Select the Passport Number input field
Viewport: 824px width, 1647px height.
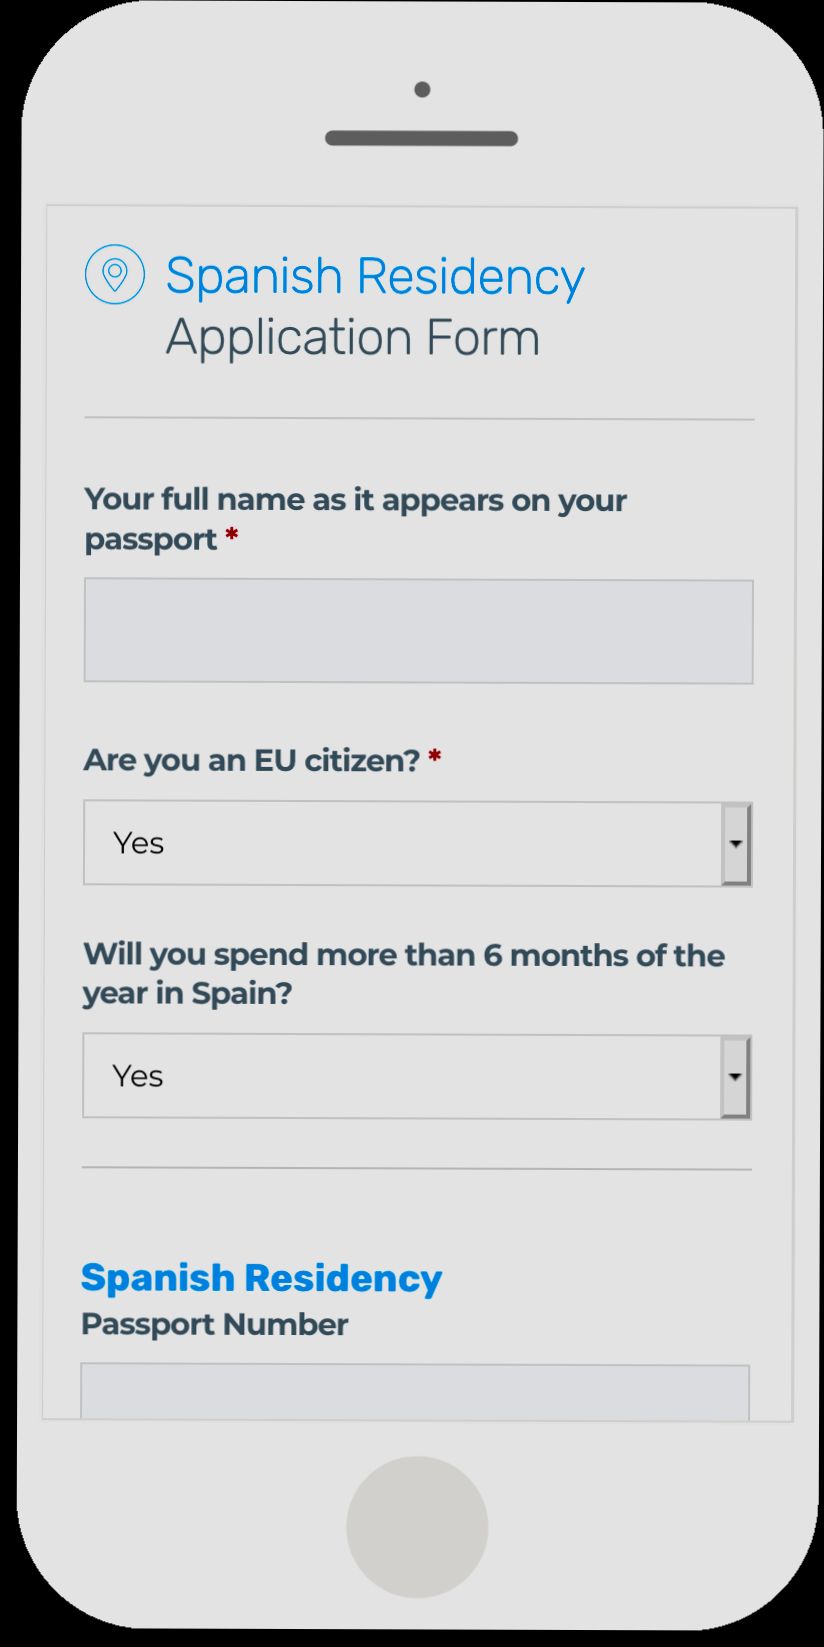point(417,1390)
